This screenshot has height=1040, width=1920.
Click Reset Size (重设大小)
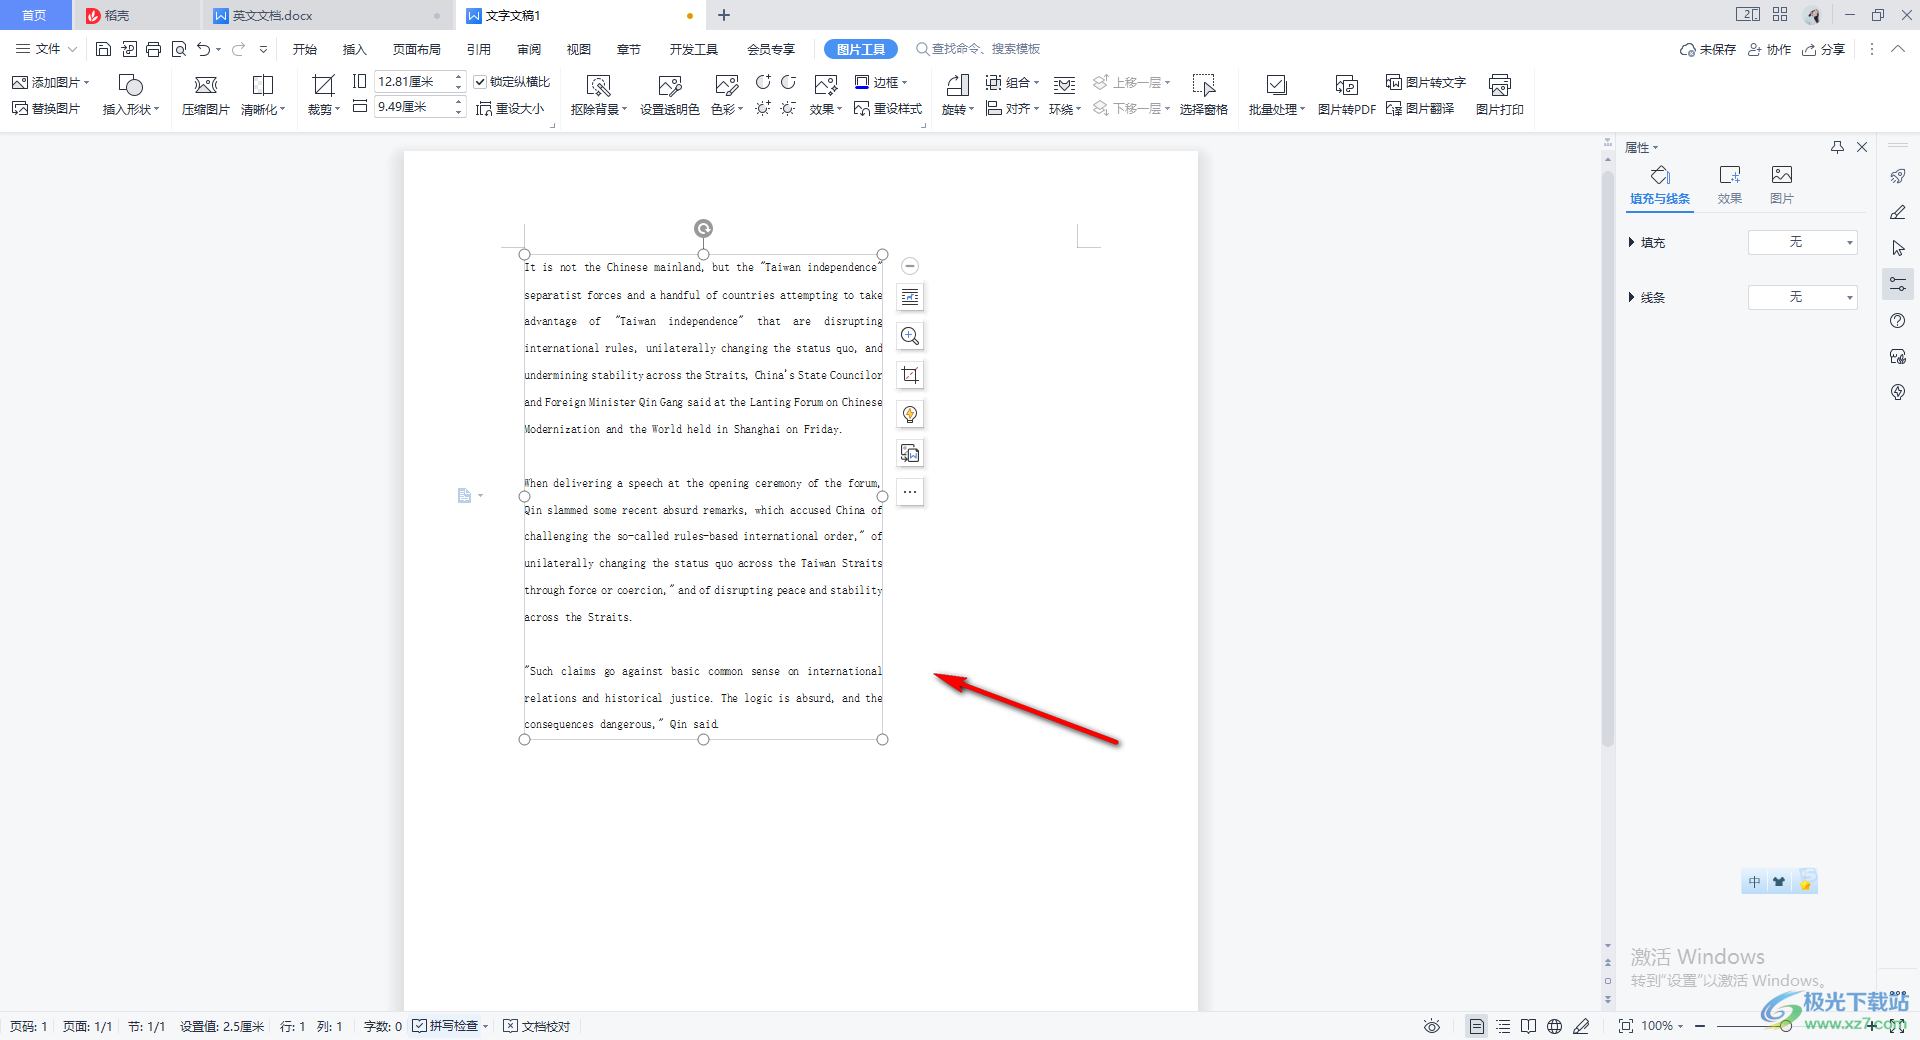coord(510,108)
